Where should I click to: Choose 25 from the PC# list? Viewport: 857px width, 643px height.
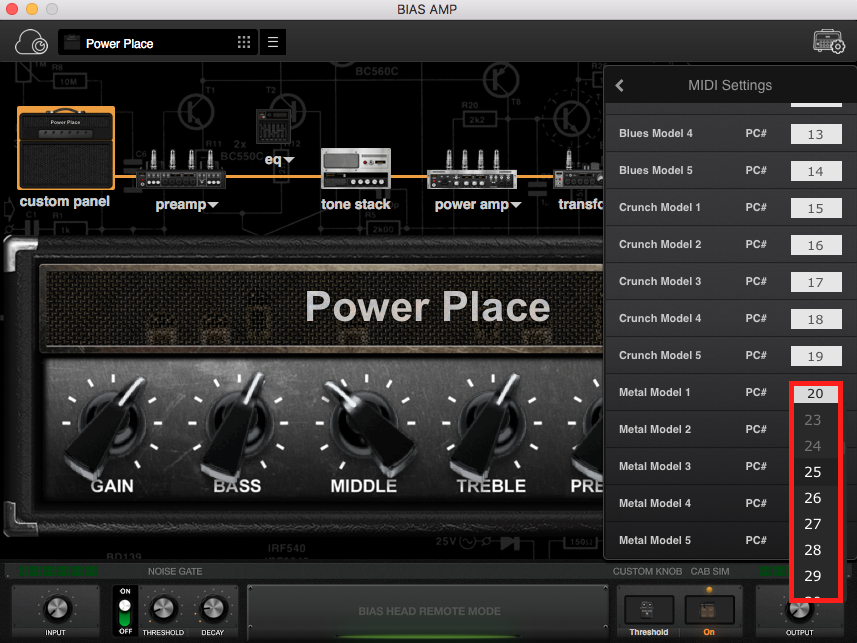tap(813, 472)
